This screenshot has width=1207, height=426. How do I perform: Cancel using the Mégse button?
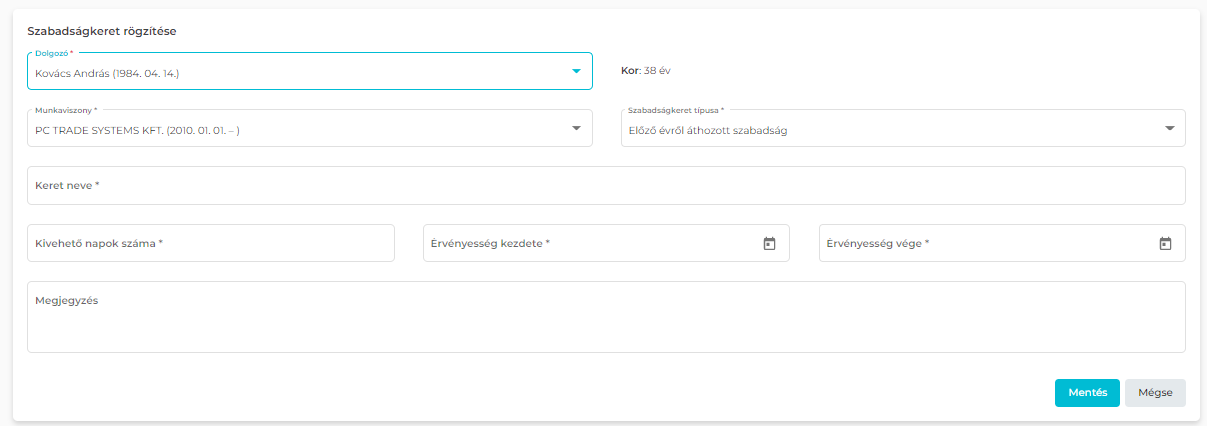coord(1155,393)
